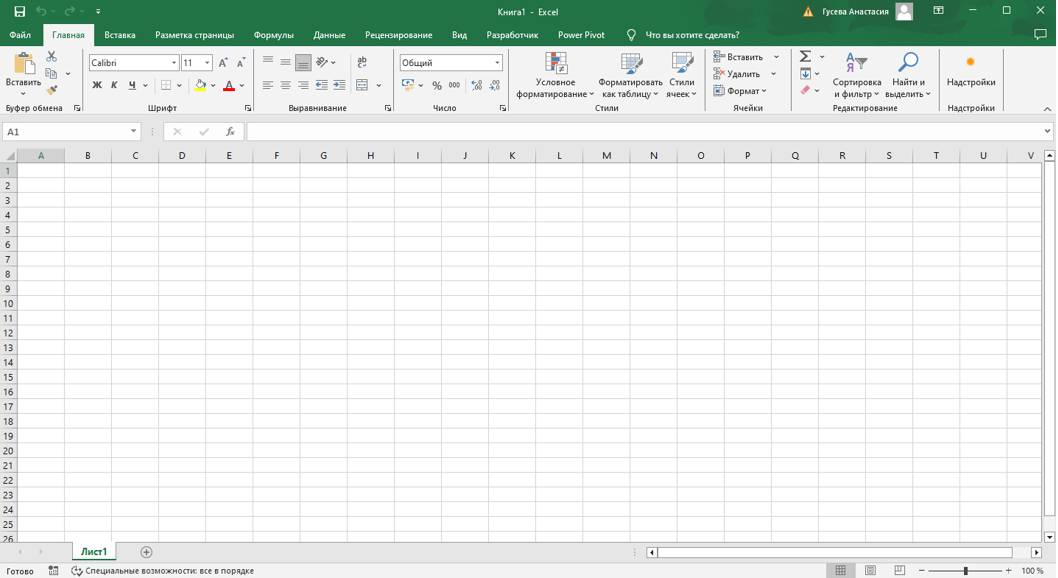The width and height of the screenshot is (1058, 578).
Task: Apply yellow fill color bucket
Action: pos(200,85)
